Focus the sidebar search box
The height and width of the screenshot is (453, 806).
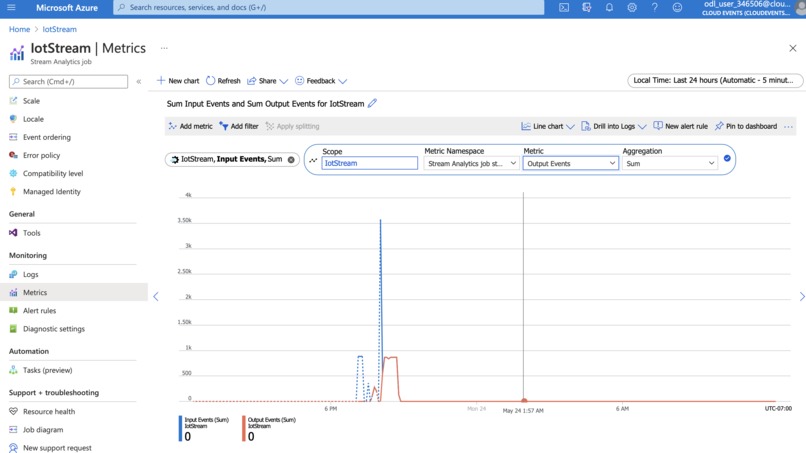68,81
